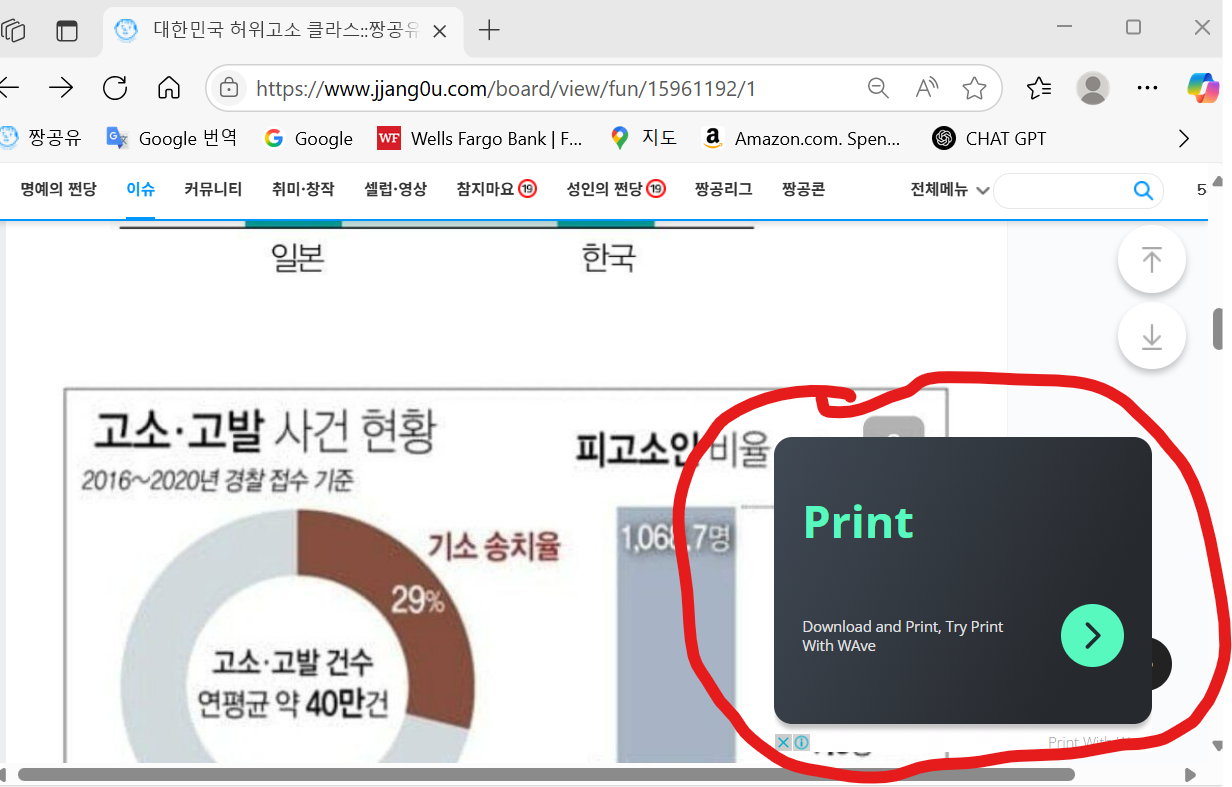Click the green Print ad headline

pos(859,522)
